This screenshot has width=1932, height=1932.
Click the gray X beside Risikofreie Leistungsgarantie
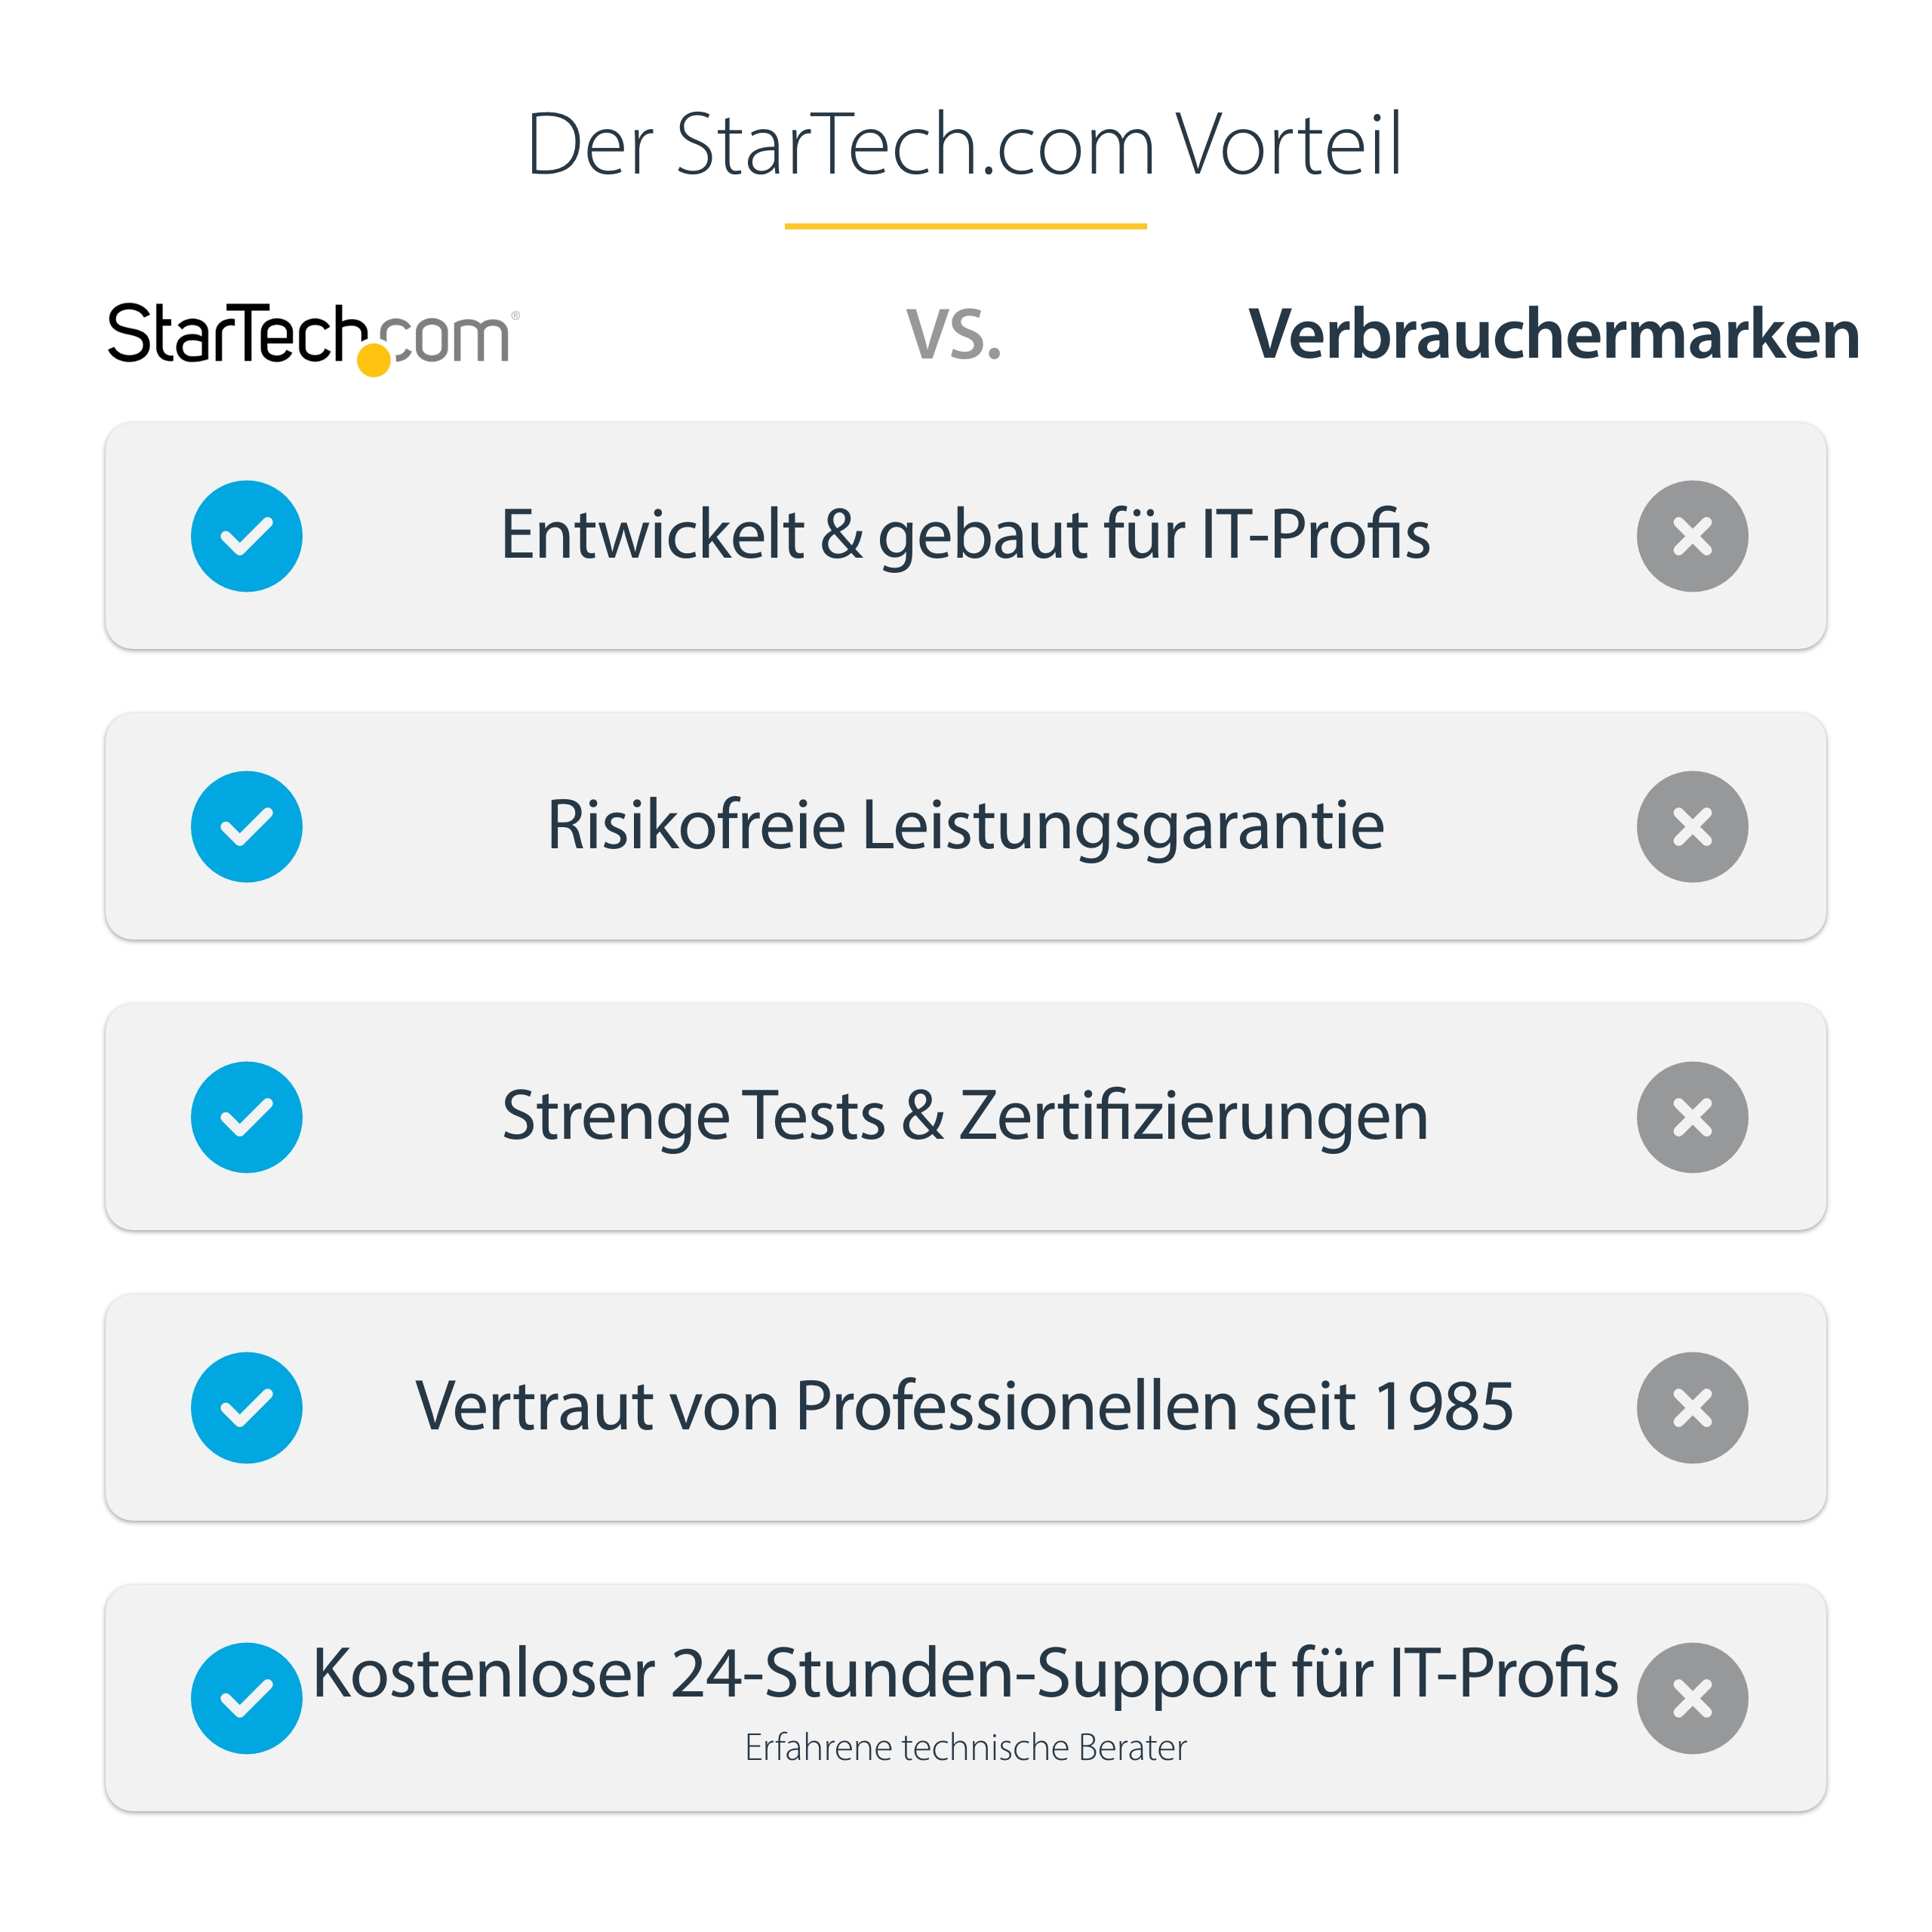point(1692,827)
